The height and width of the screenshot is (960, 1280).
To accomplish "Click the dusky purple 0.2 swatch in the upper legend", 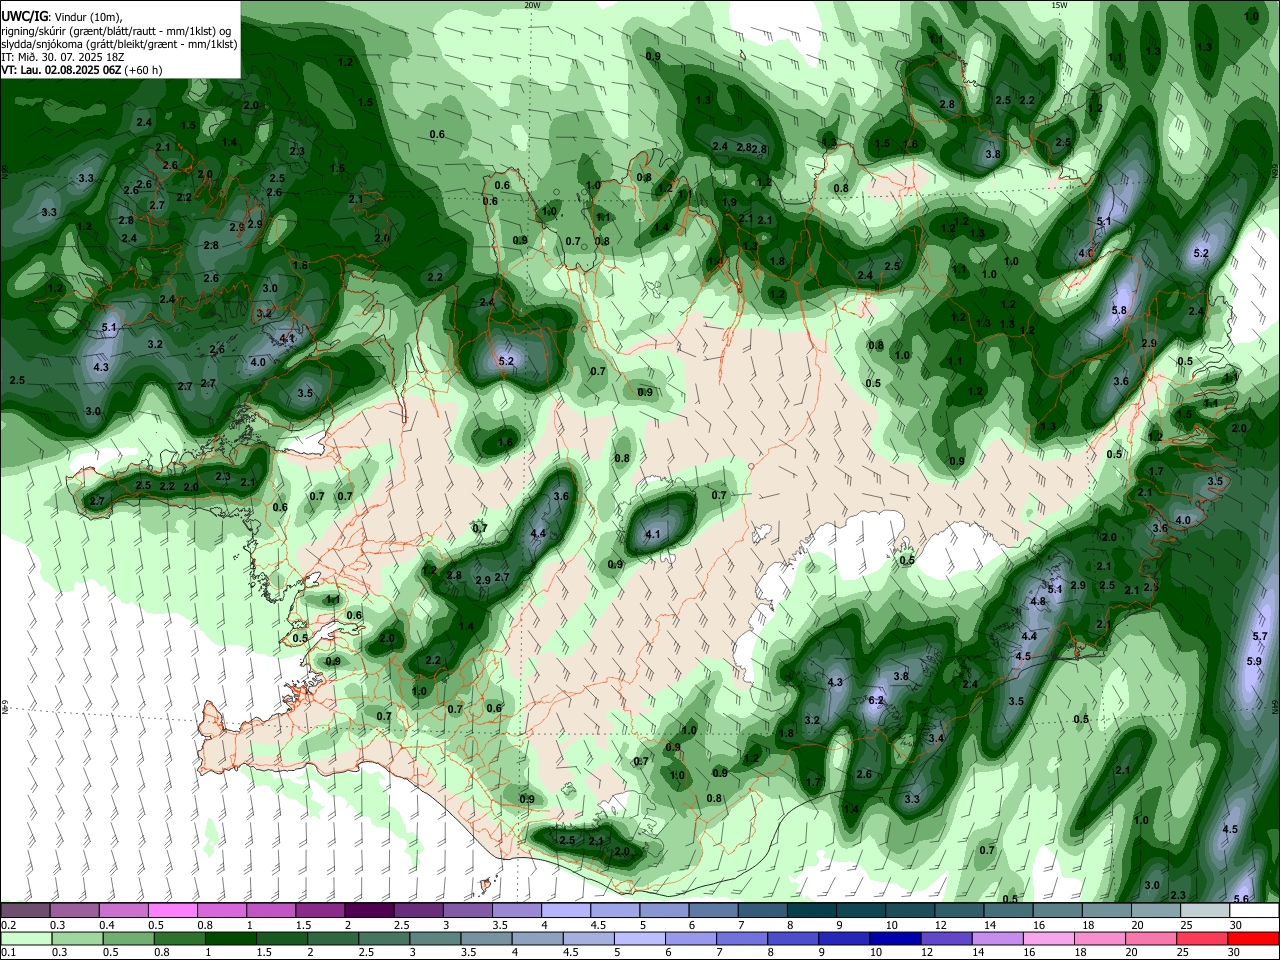I will (x=24, y=911).
